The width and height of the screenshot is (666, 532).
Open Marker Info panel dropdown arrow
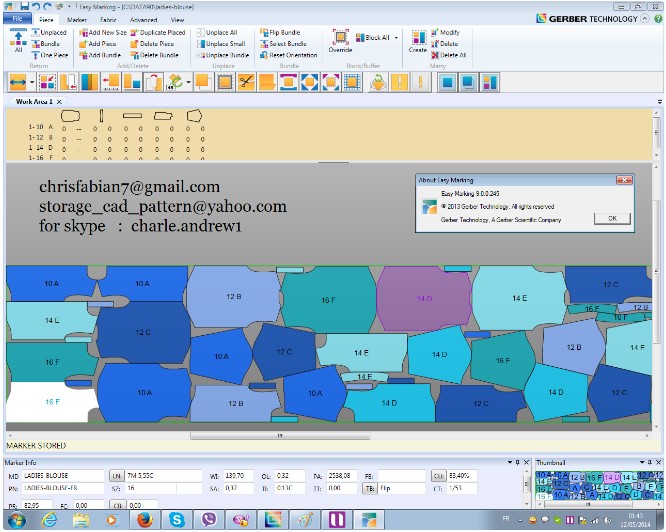pos(512,463)
